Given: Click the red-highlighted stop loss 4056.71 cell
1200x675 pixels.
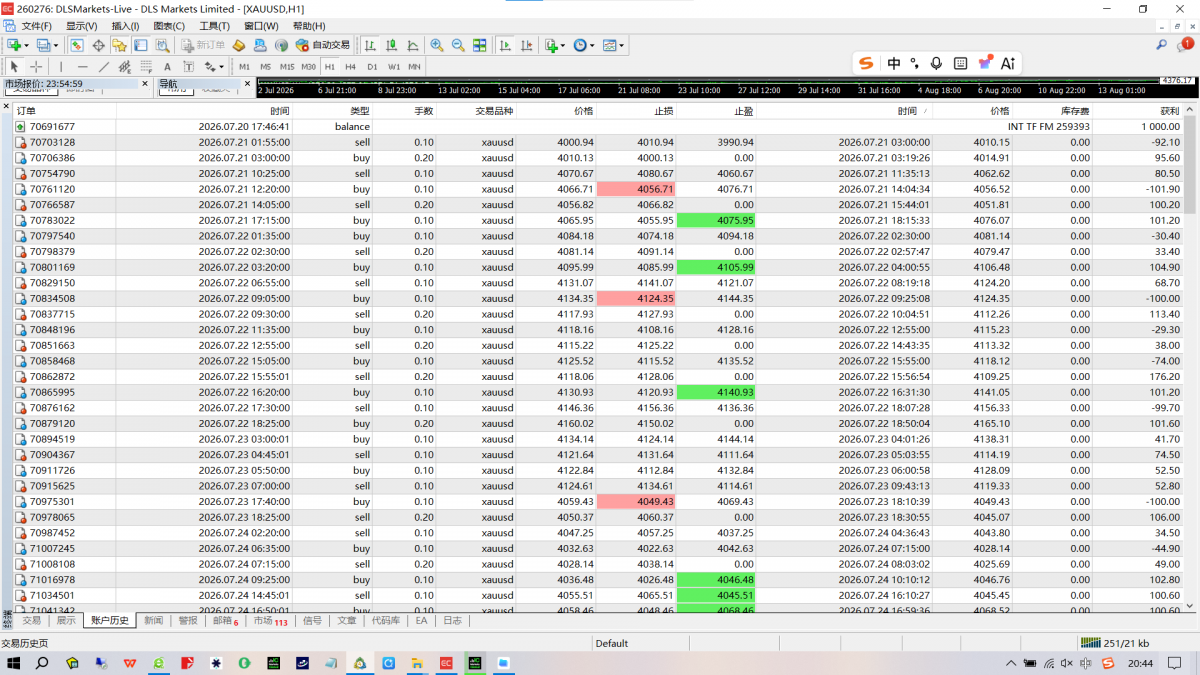Looking at the screenshot, I should pyautogui.click(x=636, y=189).
